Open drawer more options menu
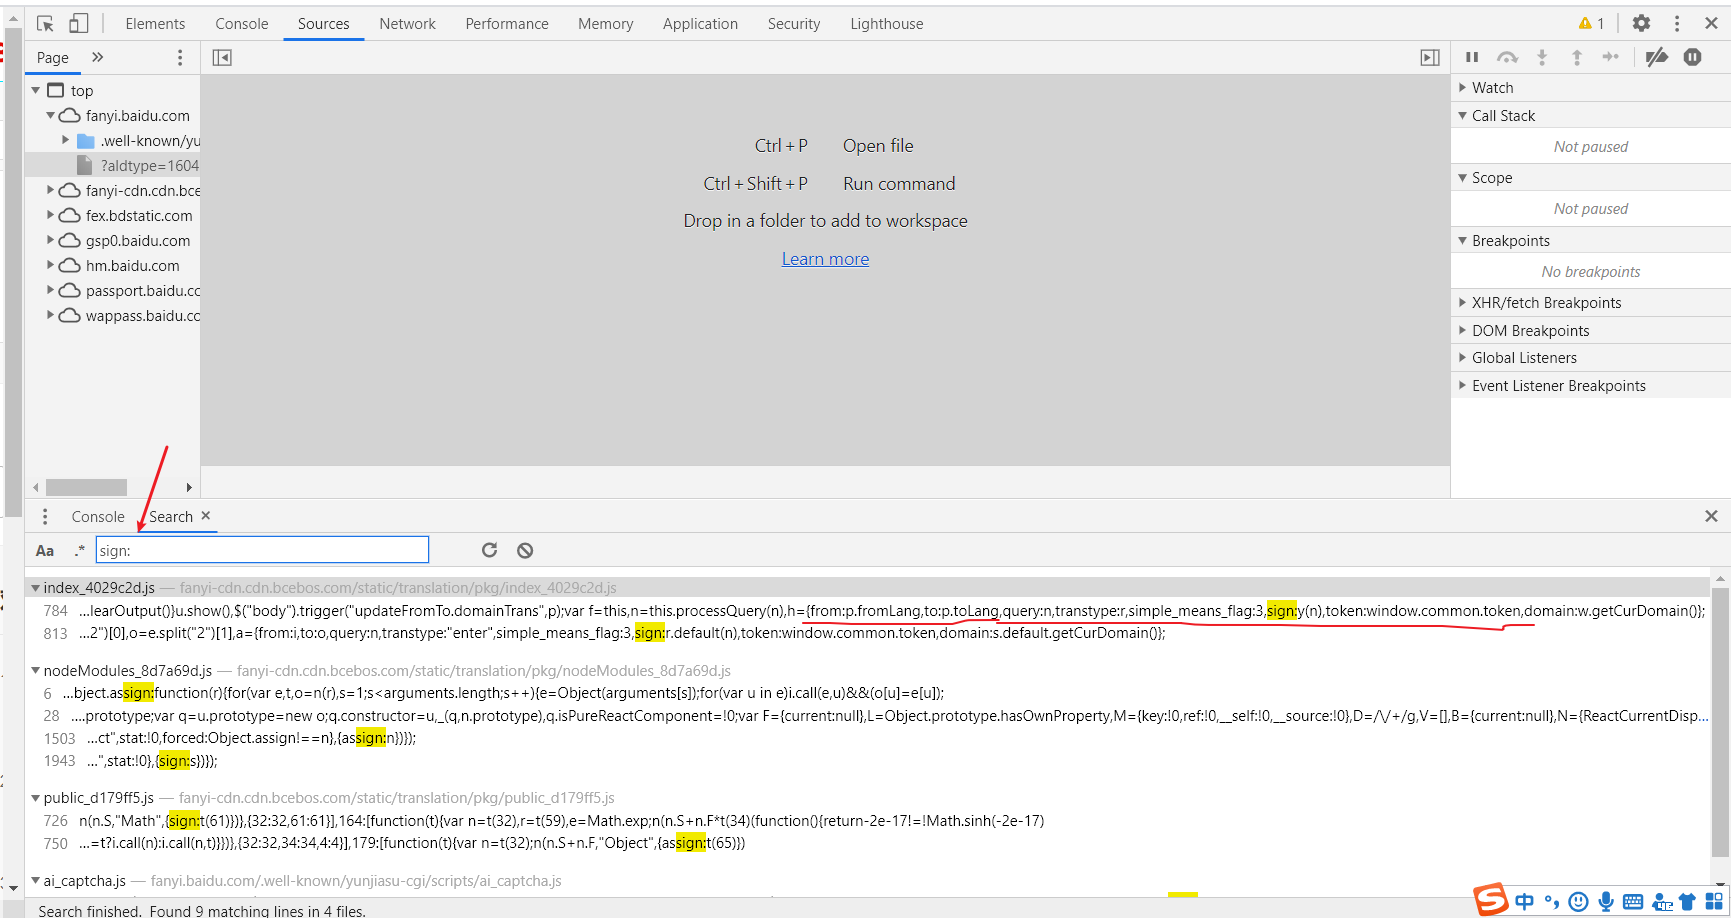 point(45,516)
